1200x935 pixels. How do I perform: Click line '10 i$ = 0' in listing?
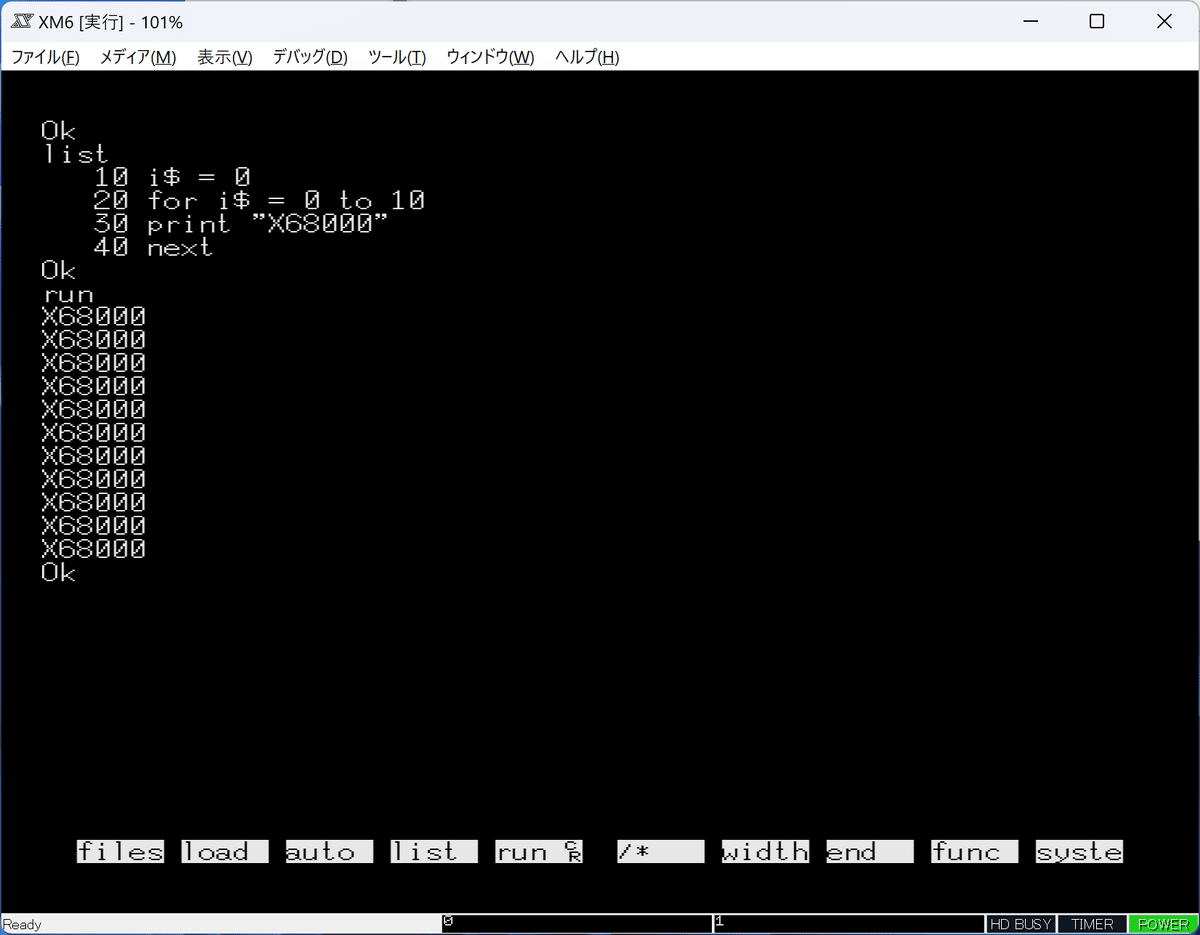click(x=171, y=177)
